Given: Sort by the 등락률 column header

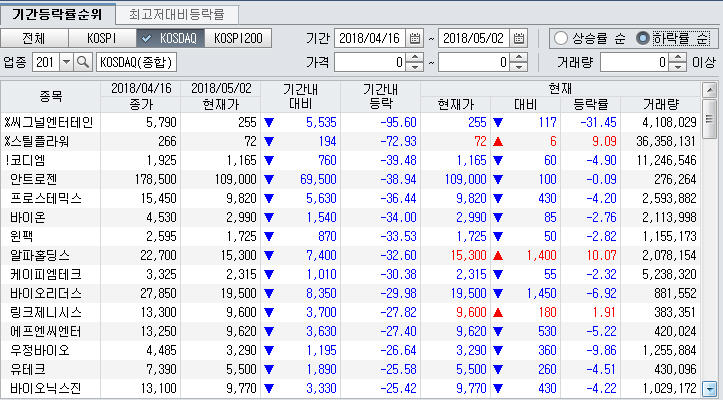Looking at the screenshot, I should pyautogui.click(x=591, y=105).
